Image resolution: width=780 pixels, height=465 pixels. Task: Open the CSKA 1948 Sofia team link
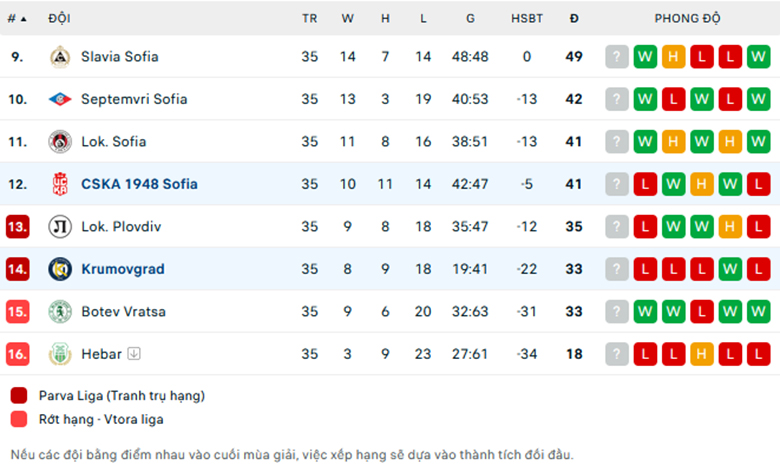[139, 184]
